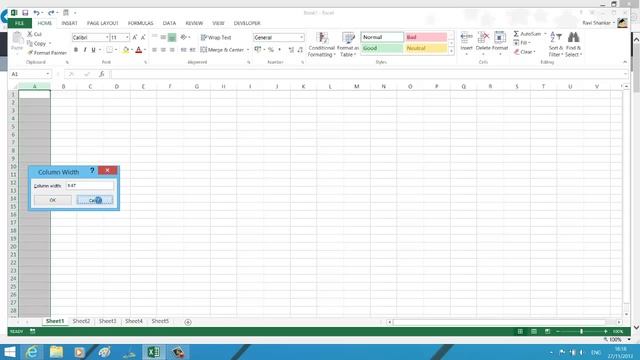Select the Neutral cell style
This screenshot has width=640, height=360.
coord(426,48)
